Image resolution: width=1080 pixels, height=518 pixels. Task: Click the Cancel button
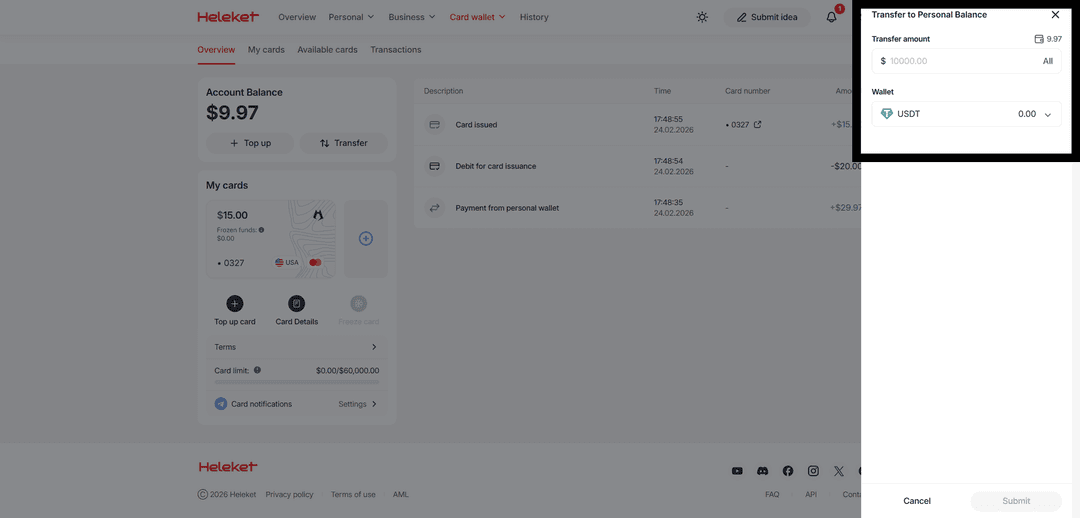(916, 501)
